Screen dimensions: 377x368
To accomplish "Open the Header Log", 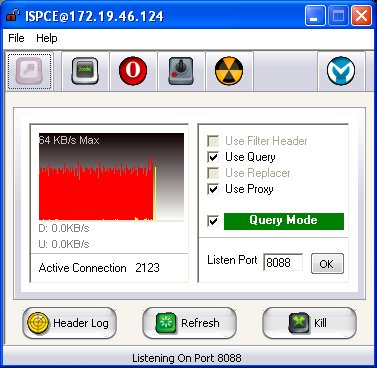I will coord(69,323).
